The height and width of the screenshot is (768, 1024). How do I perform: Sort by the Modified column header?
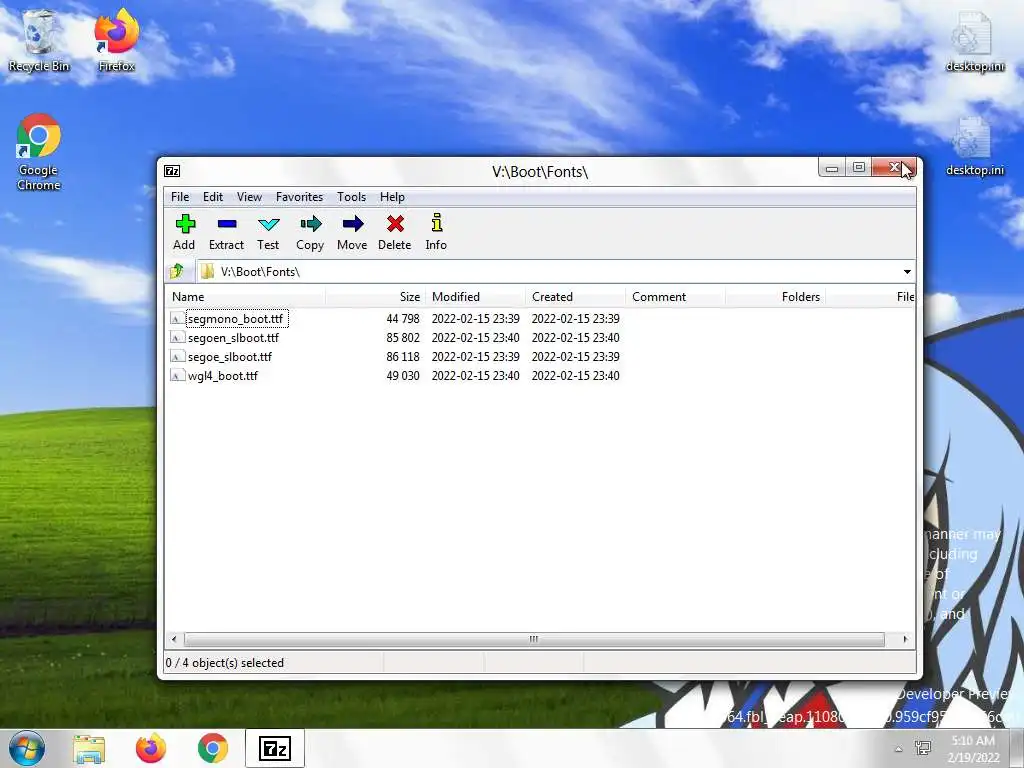pos(475,296)
